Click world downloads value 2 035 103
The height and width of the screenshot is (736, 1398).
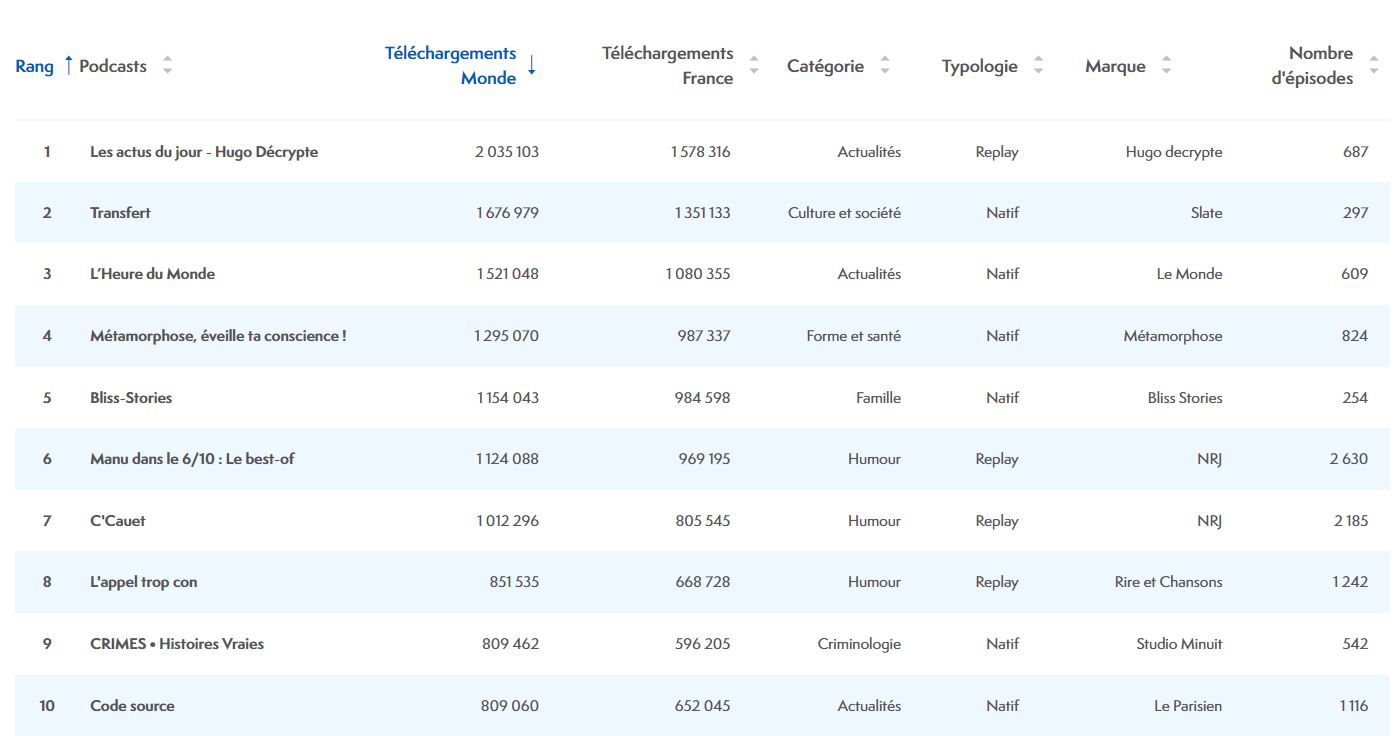(507, 152)
